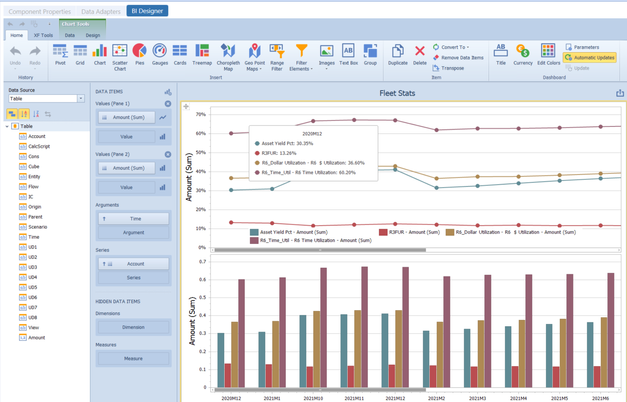Image resolution: width=627 pixels, height=402 pixels.
Task: Click the Time argument item
Action: 134,219
